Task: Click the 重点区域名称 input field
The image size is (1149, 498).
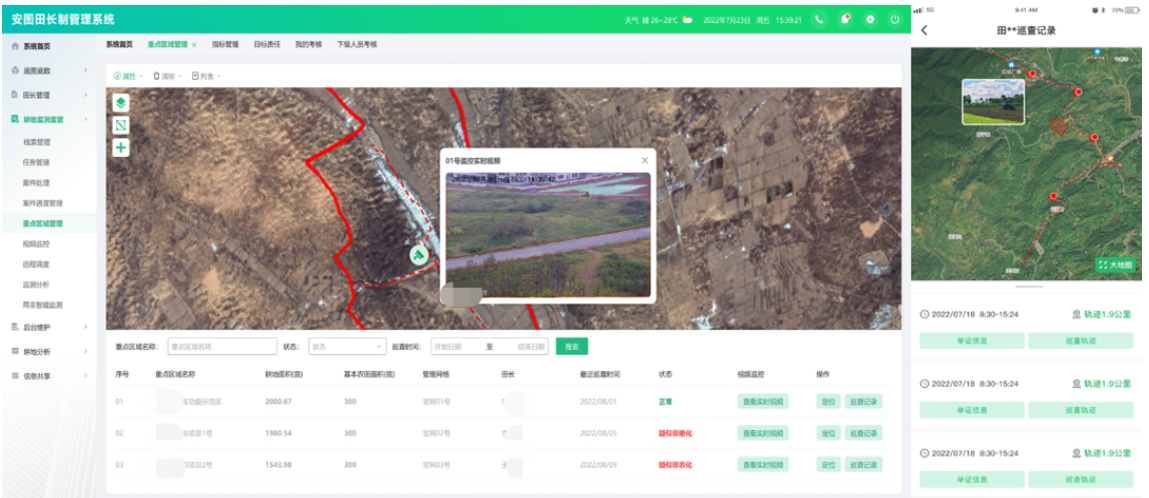Action: coord(222,346)
